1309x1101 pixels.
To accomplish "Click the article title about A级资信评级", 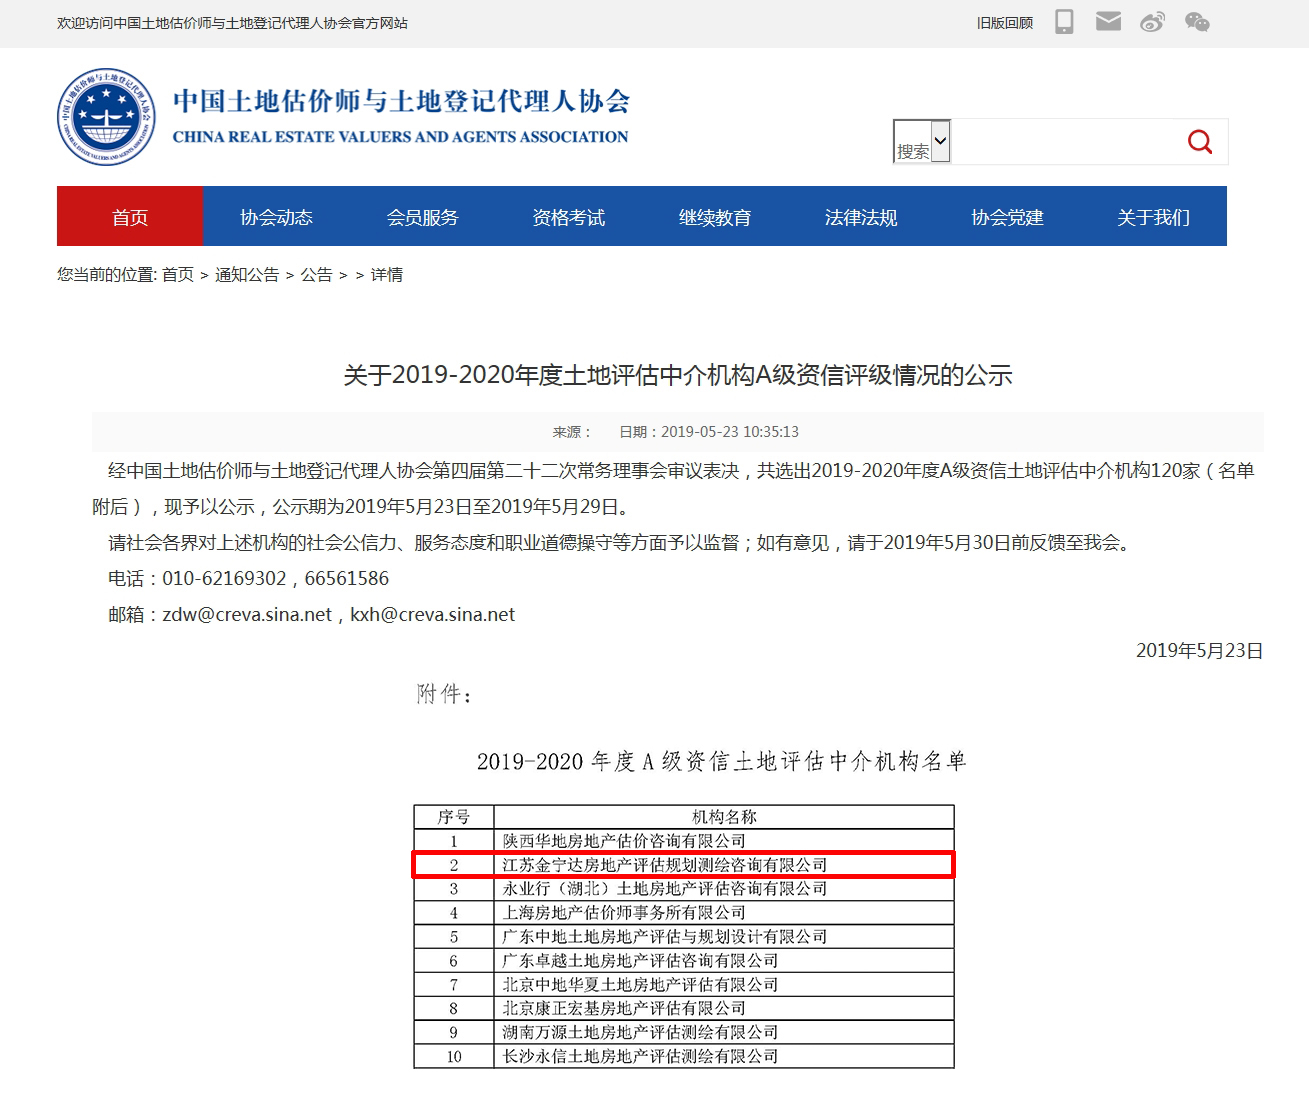I will tap(678, 376).
